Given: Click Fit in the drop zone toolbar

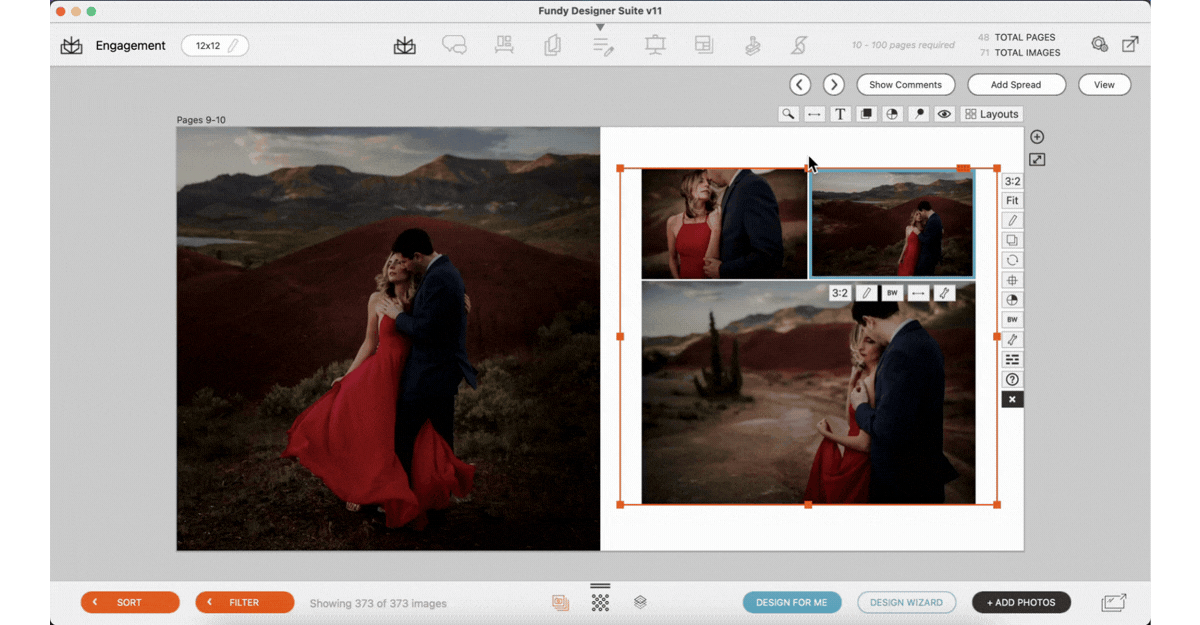Looking at the screenshot, I should (x=1012, y=201).
